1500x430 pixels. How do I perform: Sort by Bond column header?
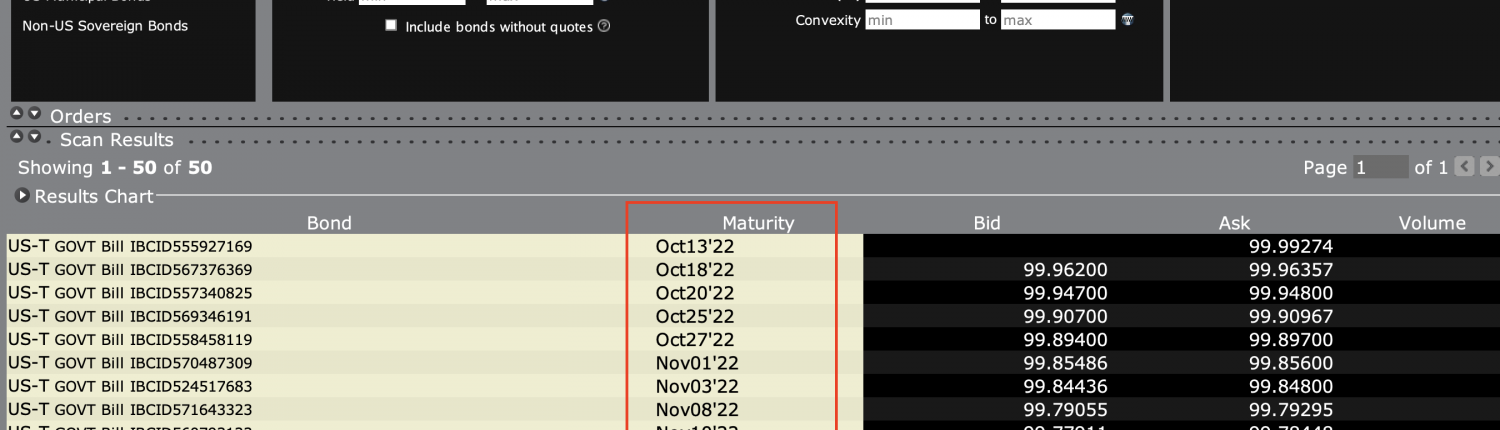(x=329, y=223)
